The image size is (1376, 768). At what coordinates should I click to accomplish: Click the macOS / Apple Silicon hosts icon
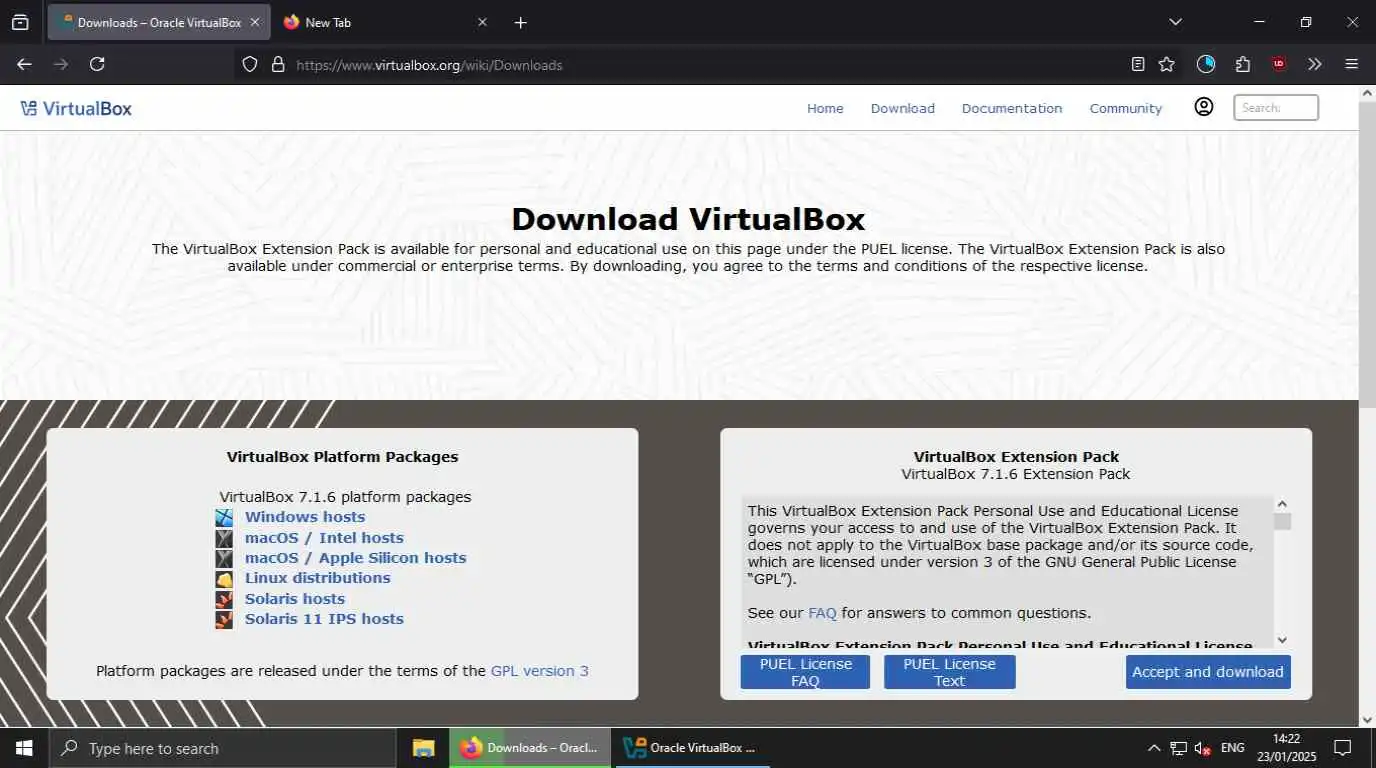pos(224,558)
